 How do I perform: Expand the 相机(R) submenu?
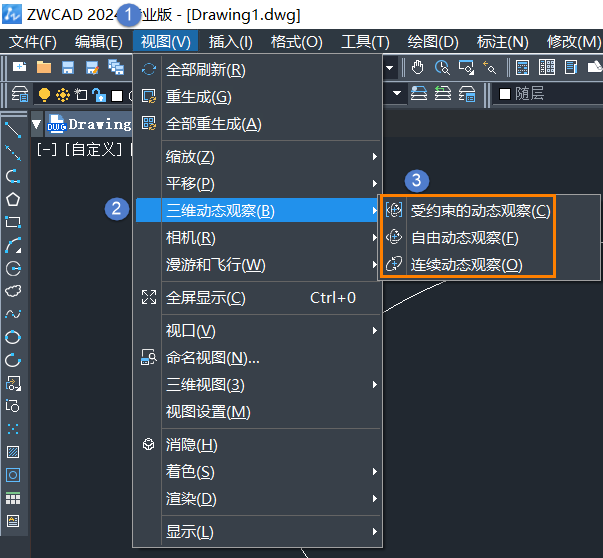pos(258,238)
